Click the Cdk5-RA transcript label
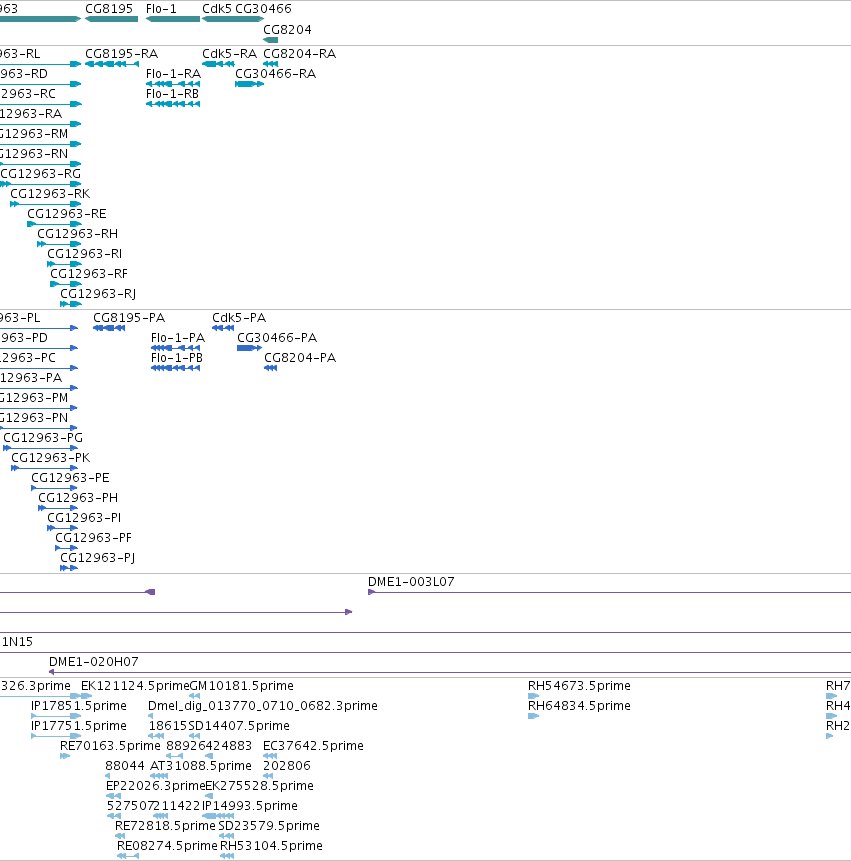This screenshot has height=861, width=851. [x=229, y=54]
